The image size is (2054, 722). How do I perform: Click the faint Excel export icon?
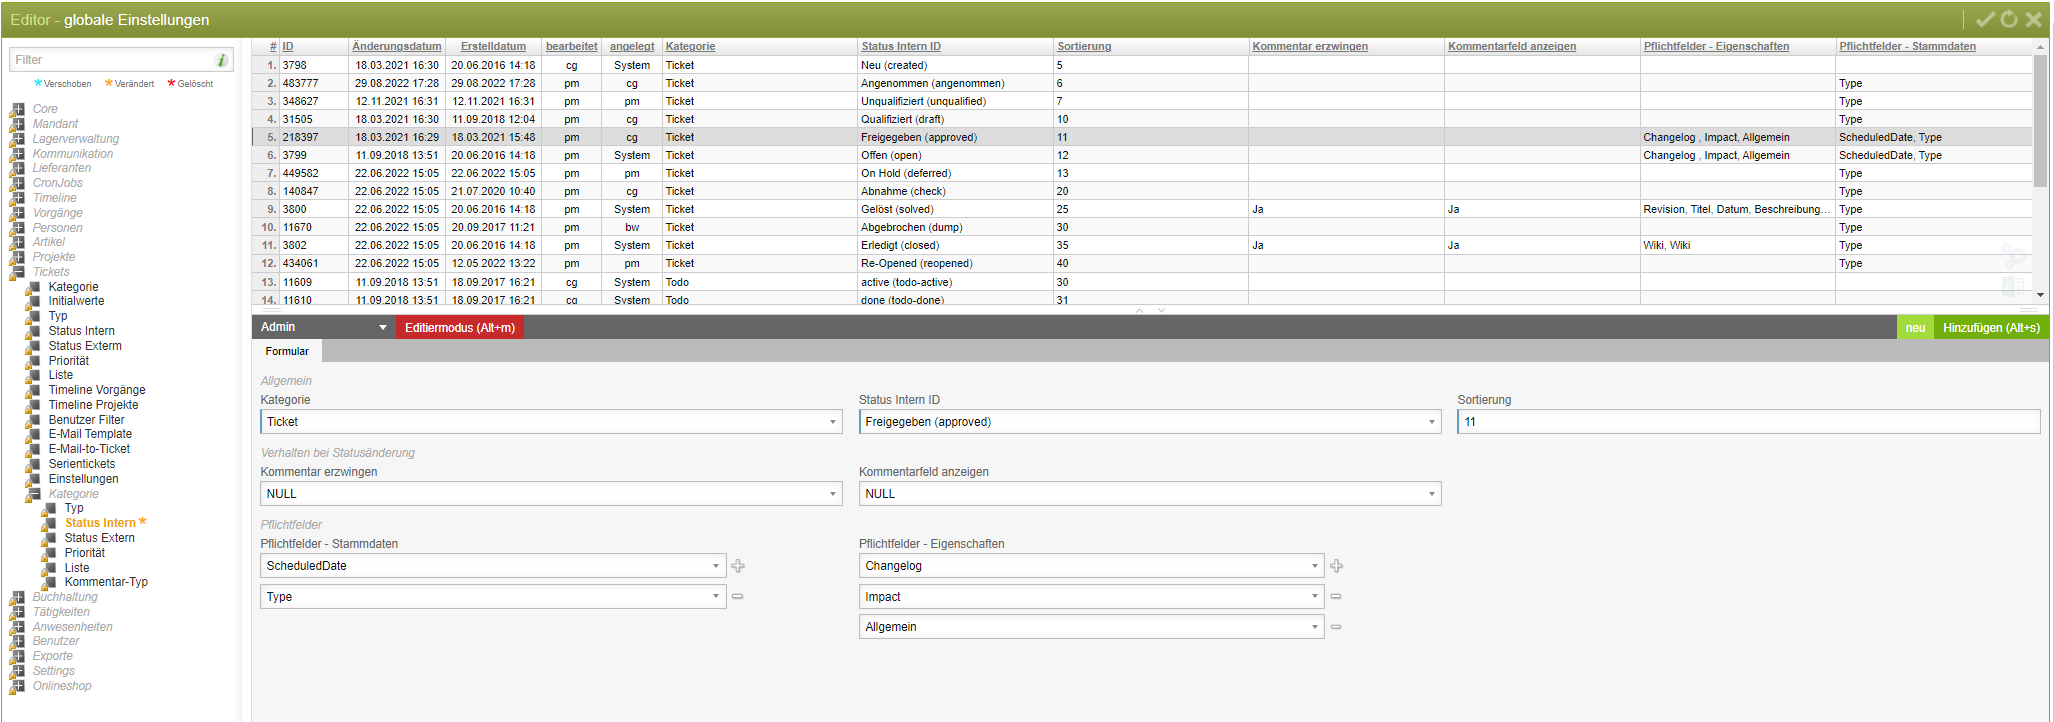click(2014, 287)
